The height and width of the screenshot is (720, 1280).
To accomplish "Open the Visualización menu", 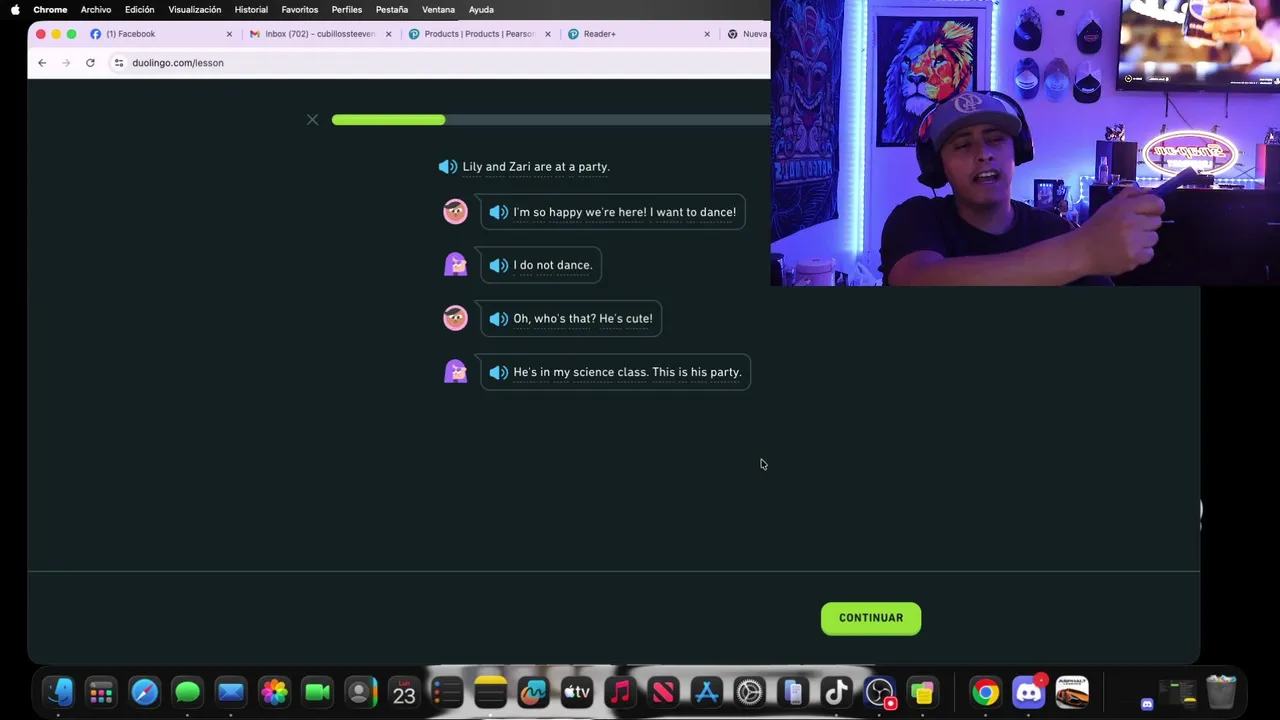I will point(195,10).
